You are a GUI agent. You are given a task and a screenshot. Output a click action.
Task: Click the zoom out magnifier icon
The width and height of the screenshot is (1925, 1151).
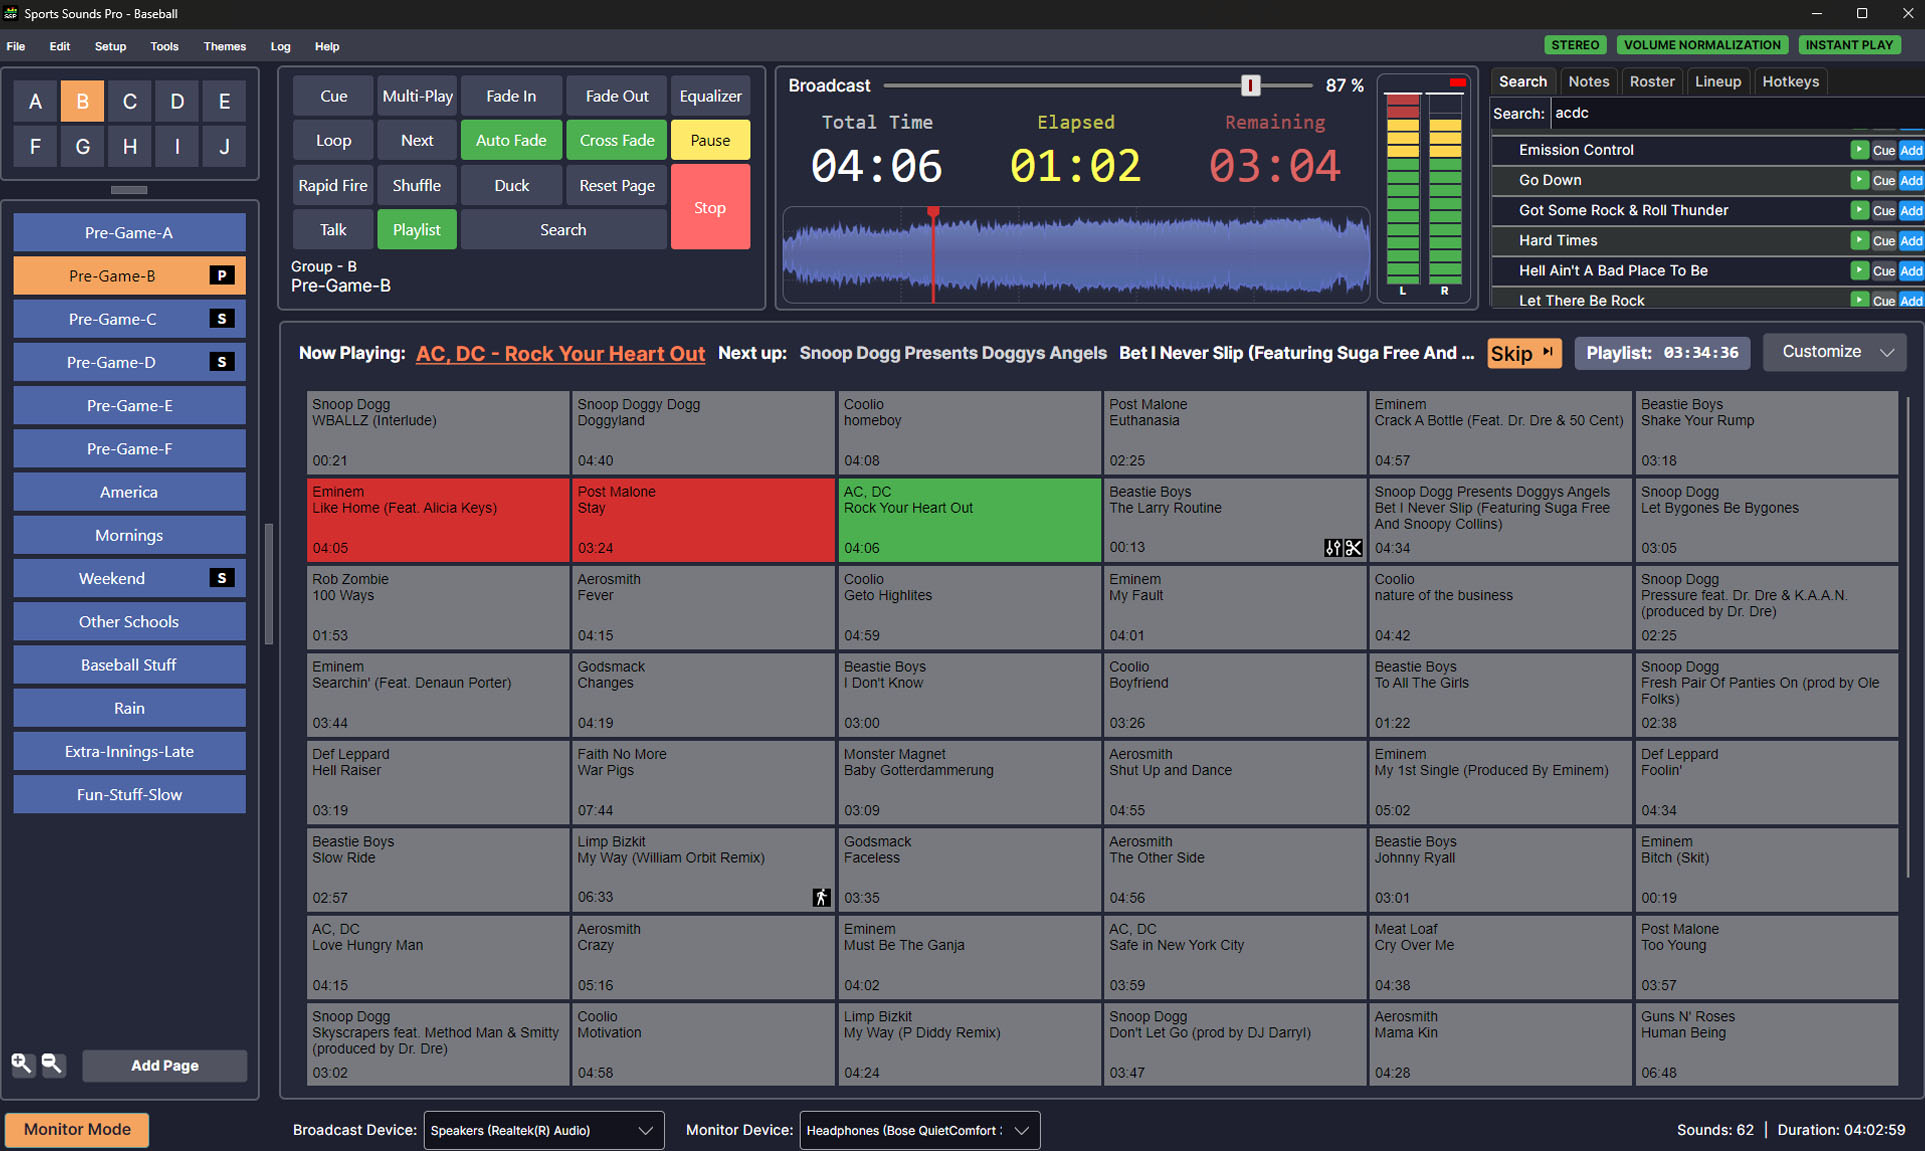[52, 1064]
